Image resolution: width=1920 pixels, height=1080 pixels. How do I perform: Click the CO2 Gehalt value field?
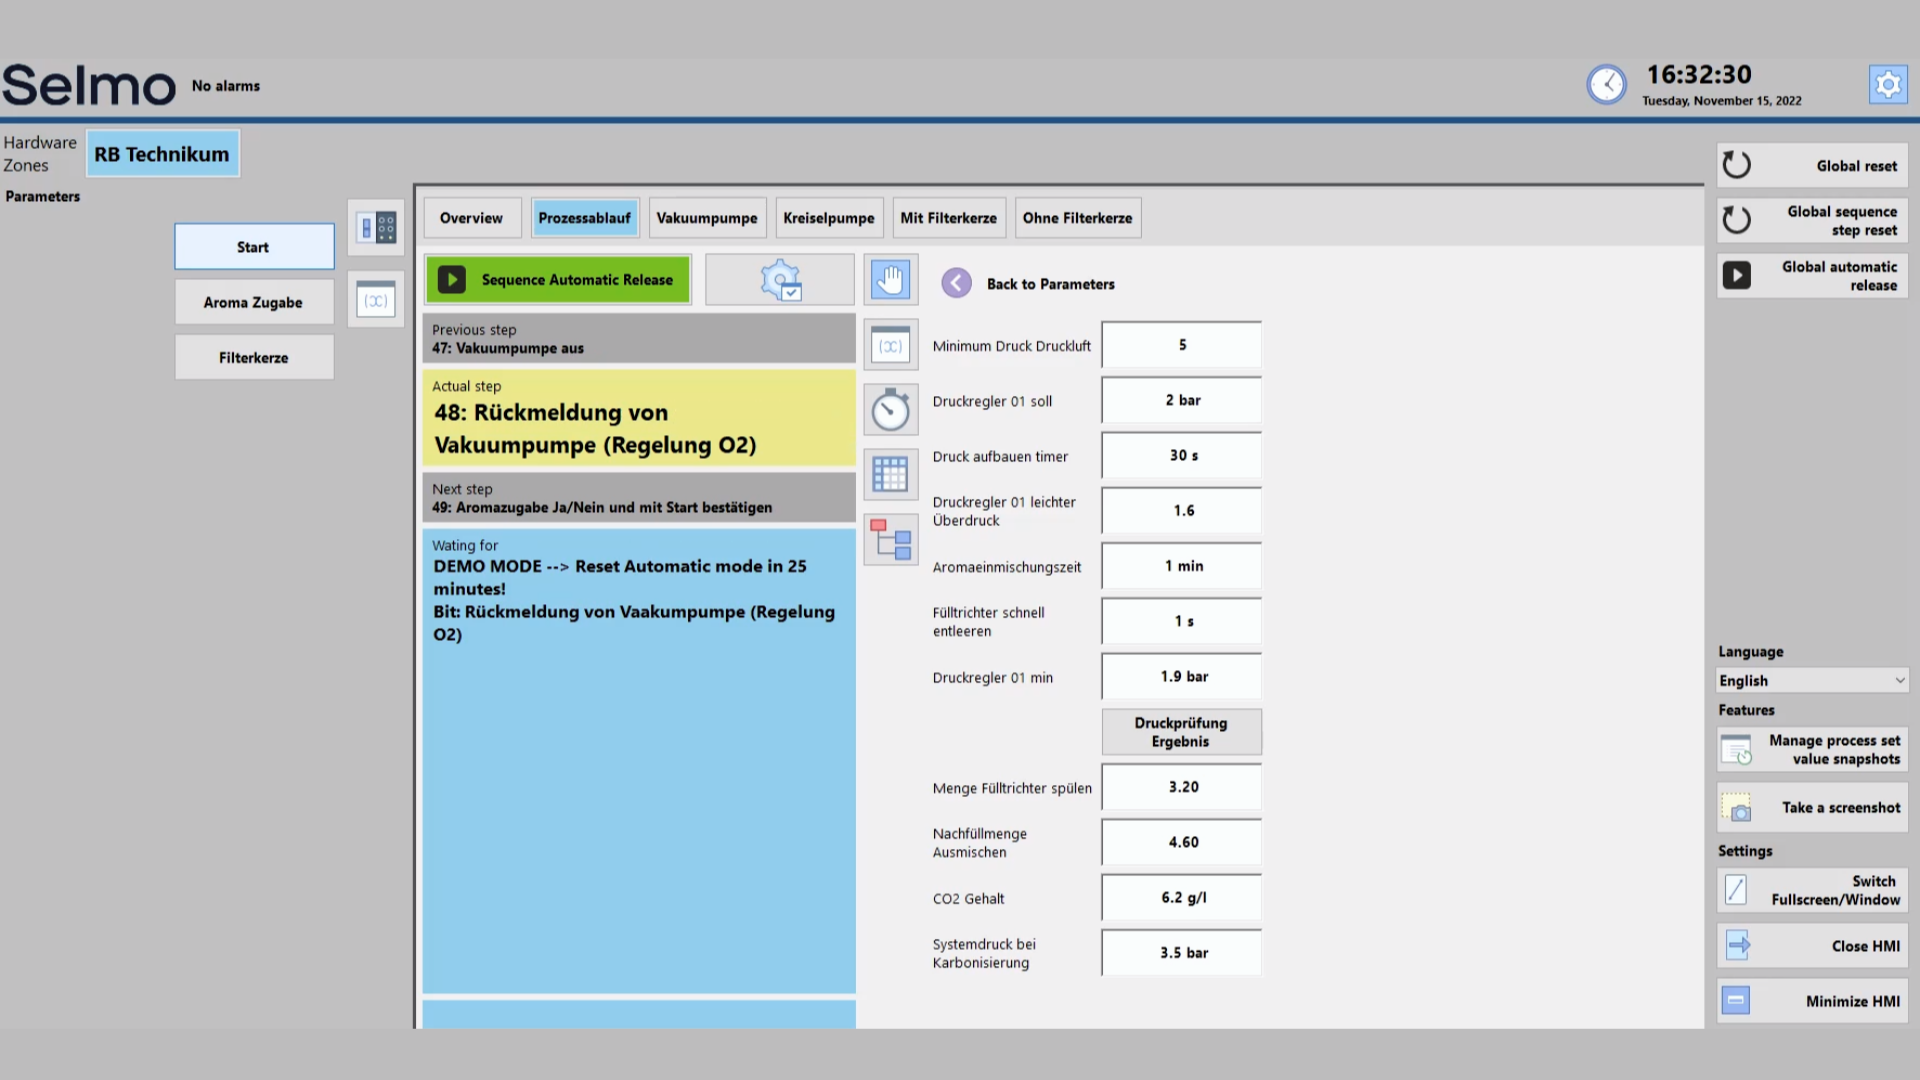point(1182,898)
